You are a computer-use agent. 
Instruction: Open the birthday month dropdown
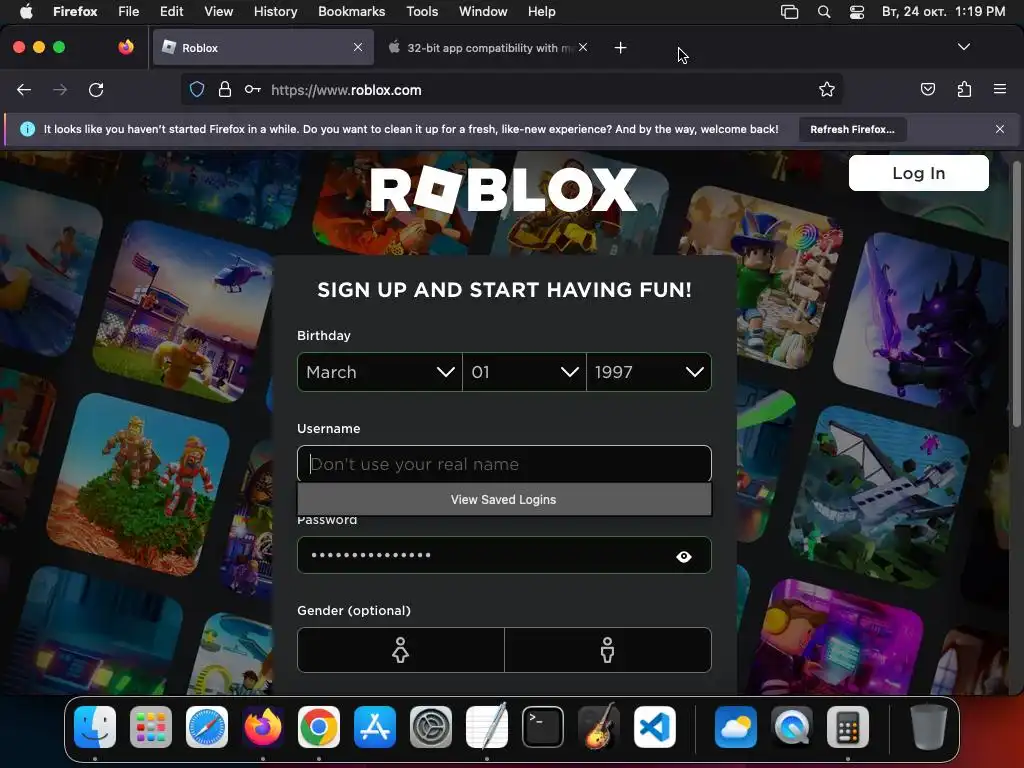tap(379, 372)
